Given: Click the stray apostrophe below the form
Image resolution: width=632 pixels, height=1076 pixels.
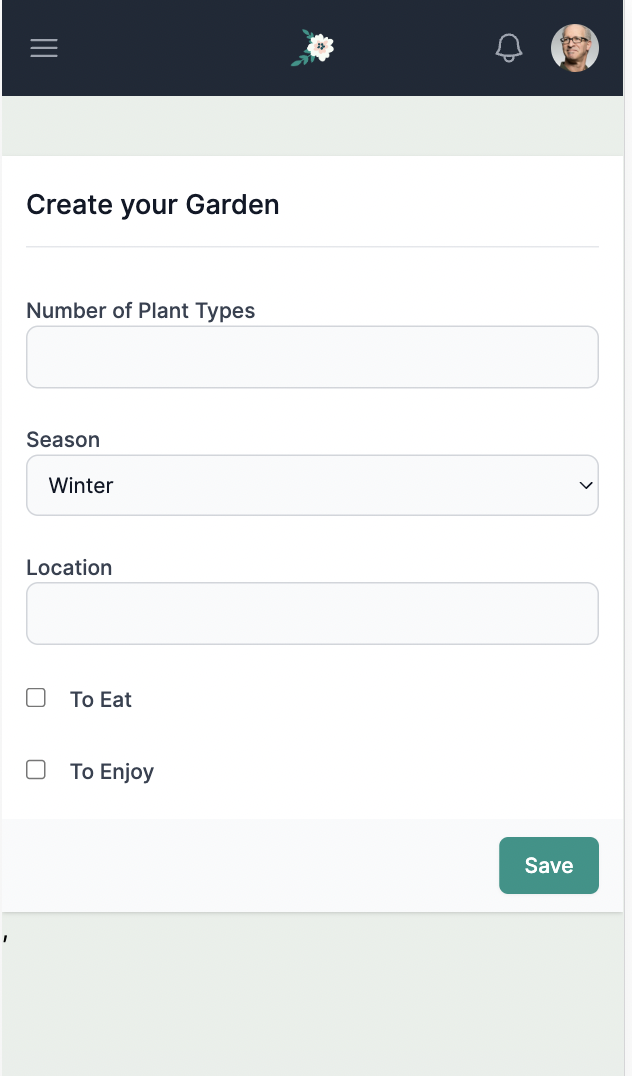Looking at the screenshot, I should [6, 938].
